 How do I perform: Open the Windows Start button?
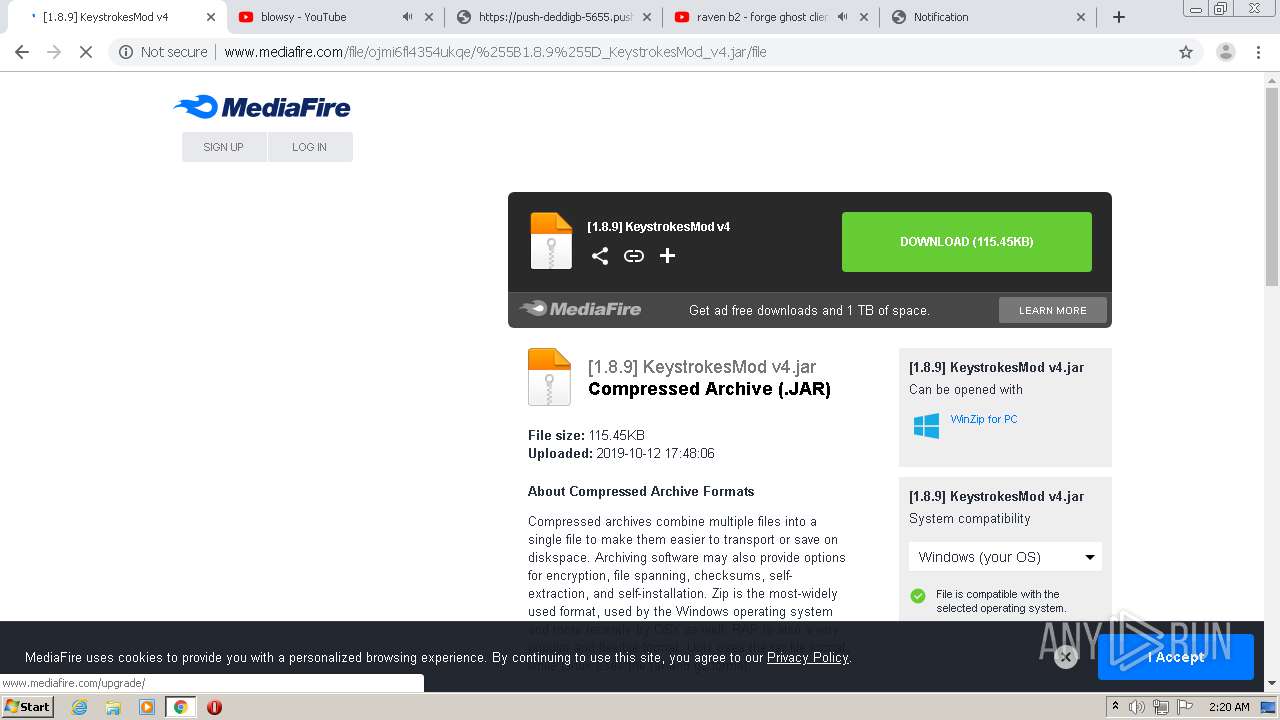click(x=28, y=707)
